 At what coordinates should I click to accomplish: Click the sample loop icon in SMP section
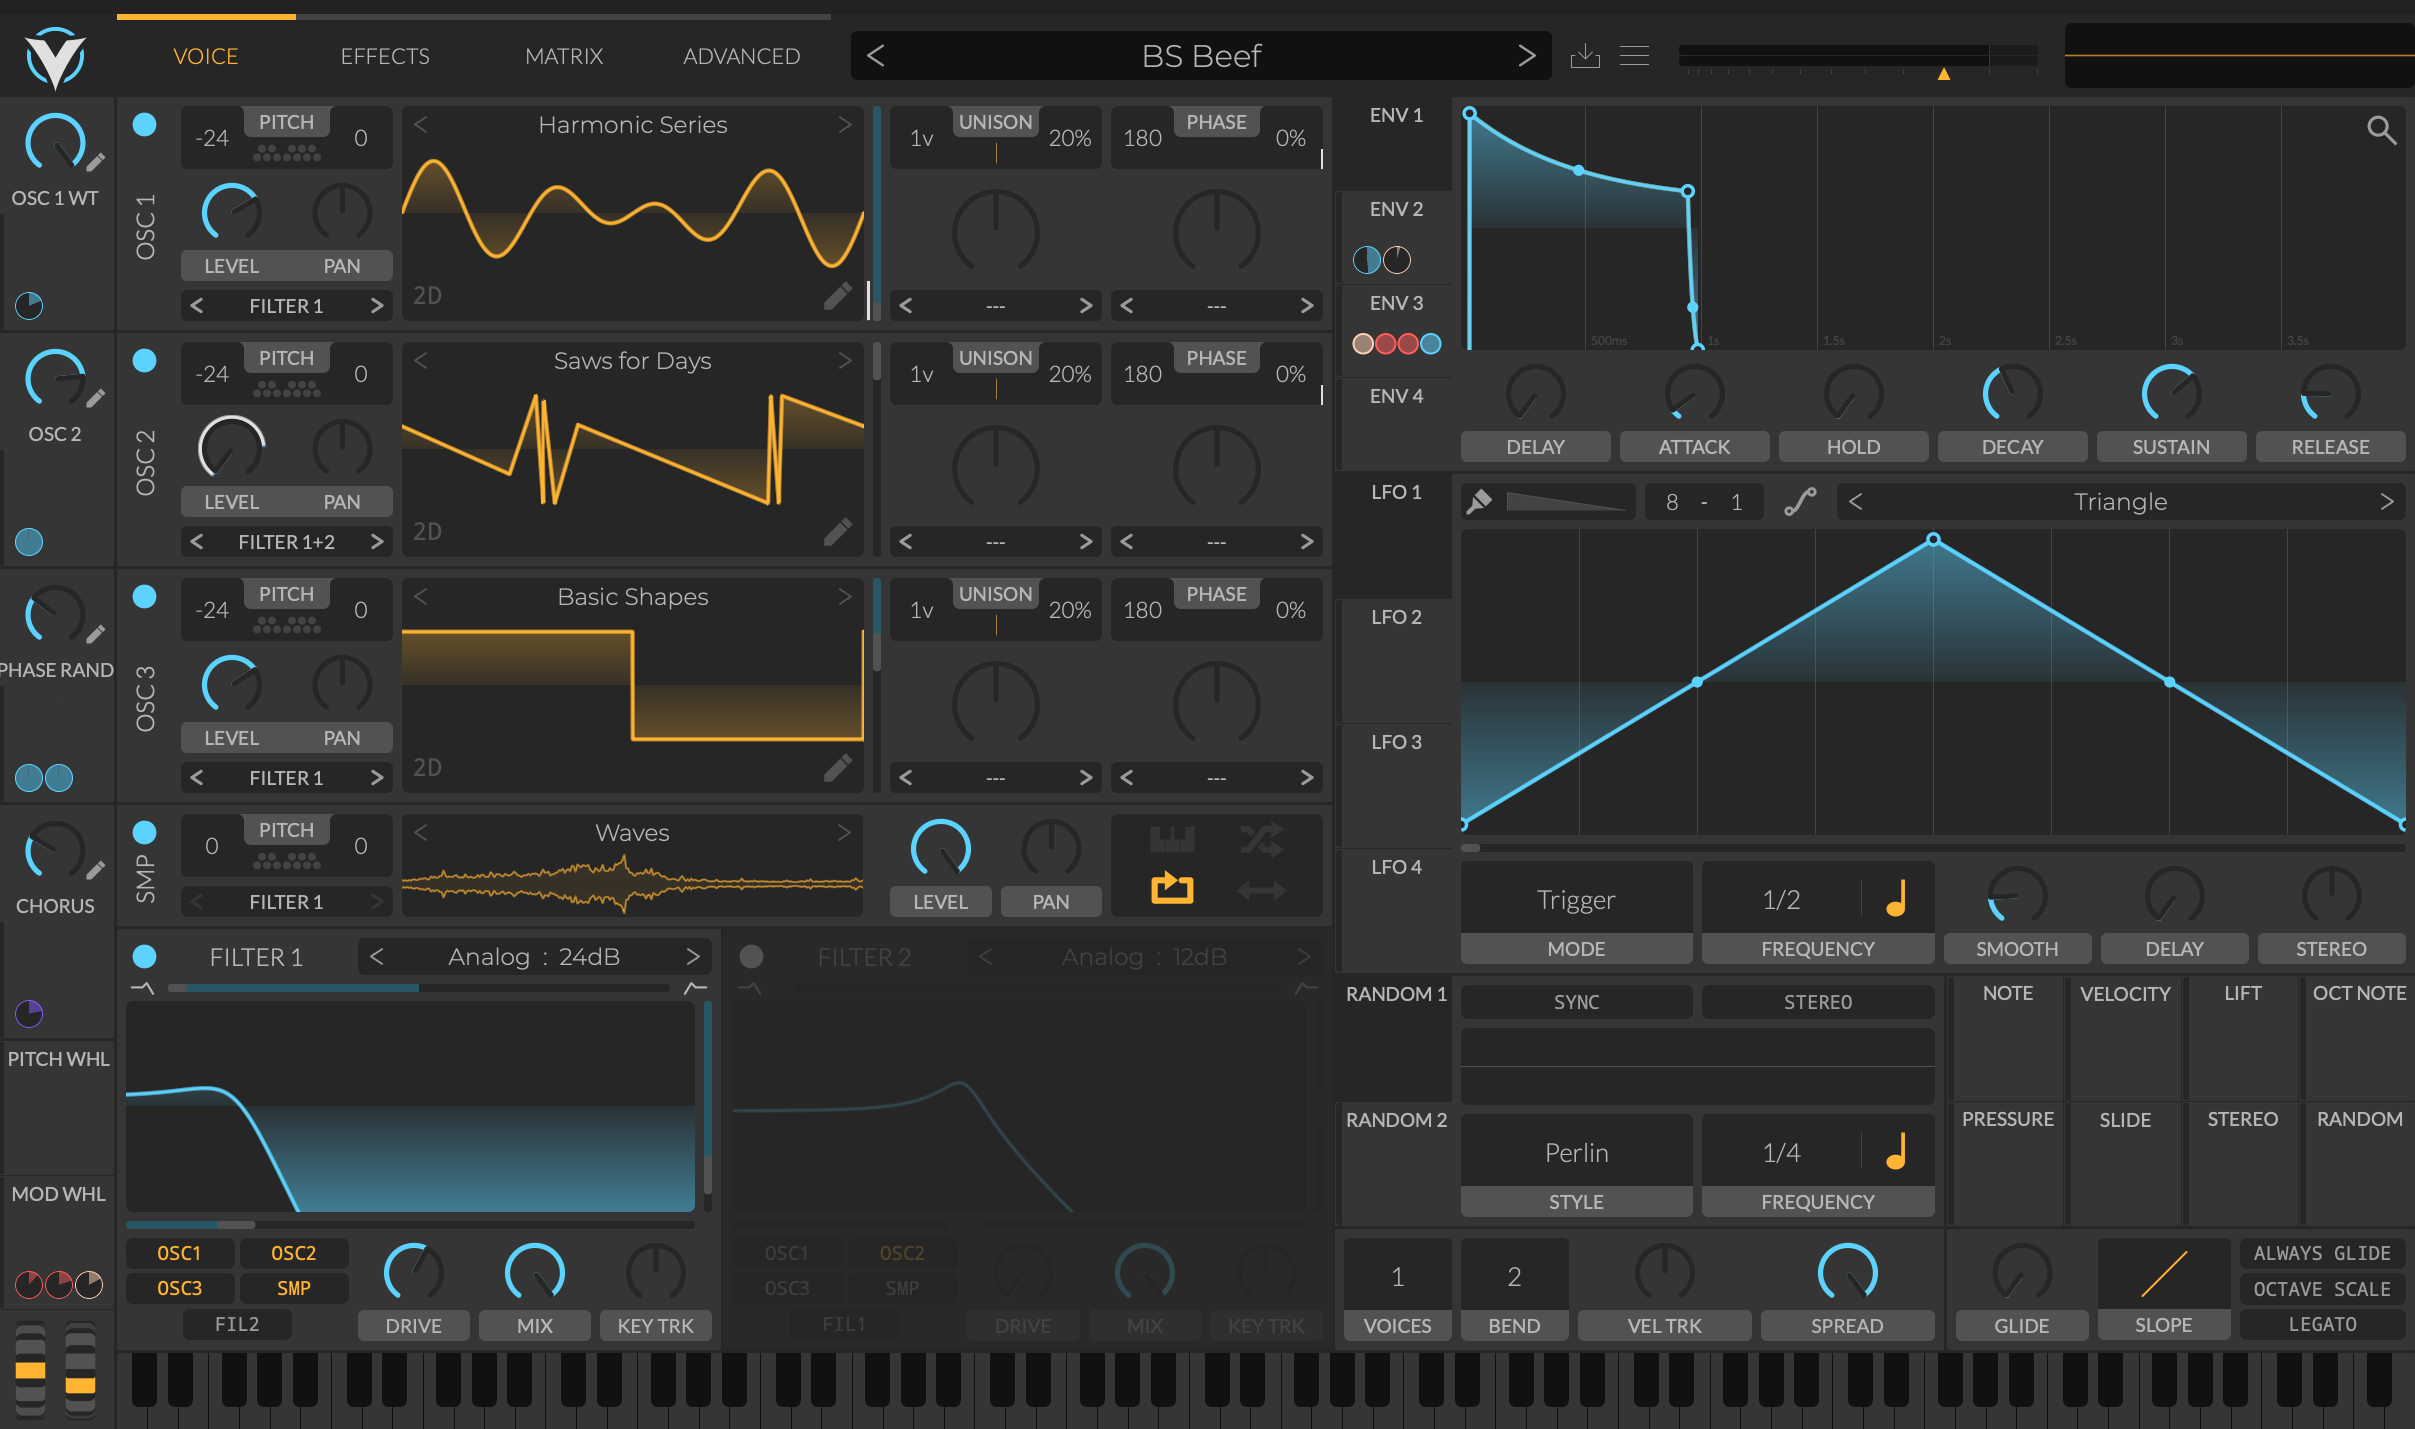(x=1170, y=888)
